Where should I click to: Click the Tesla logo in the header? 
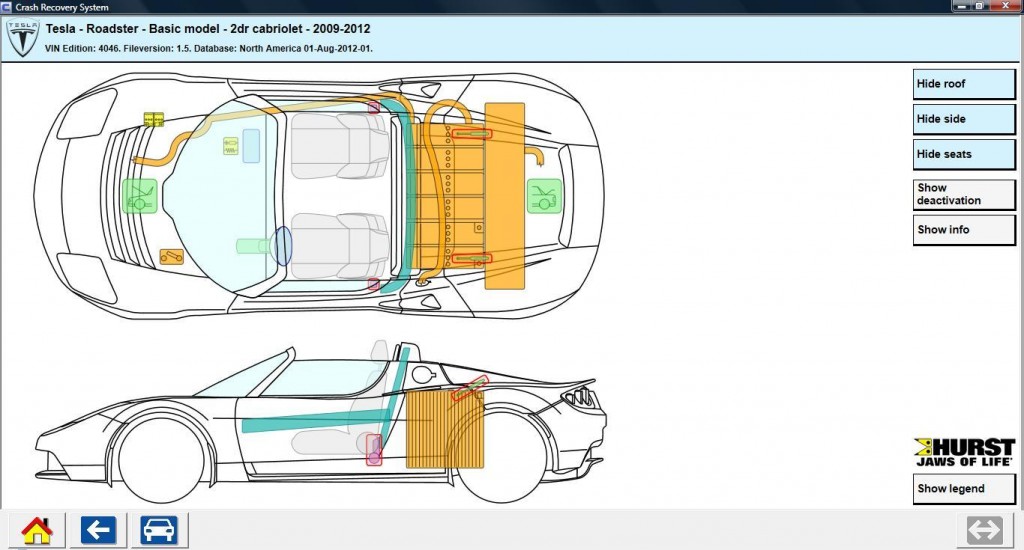pyautogui.click(x=21, y=36)
